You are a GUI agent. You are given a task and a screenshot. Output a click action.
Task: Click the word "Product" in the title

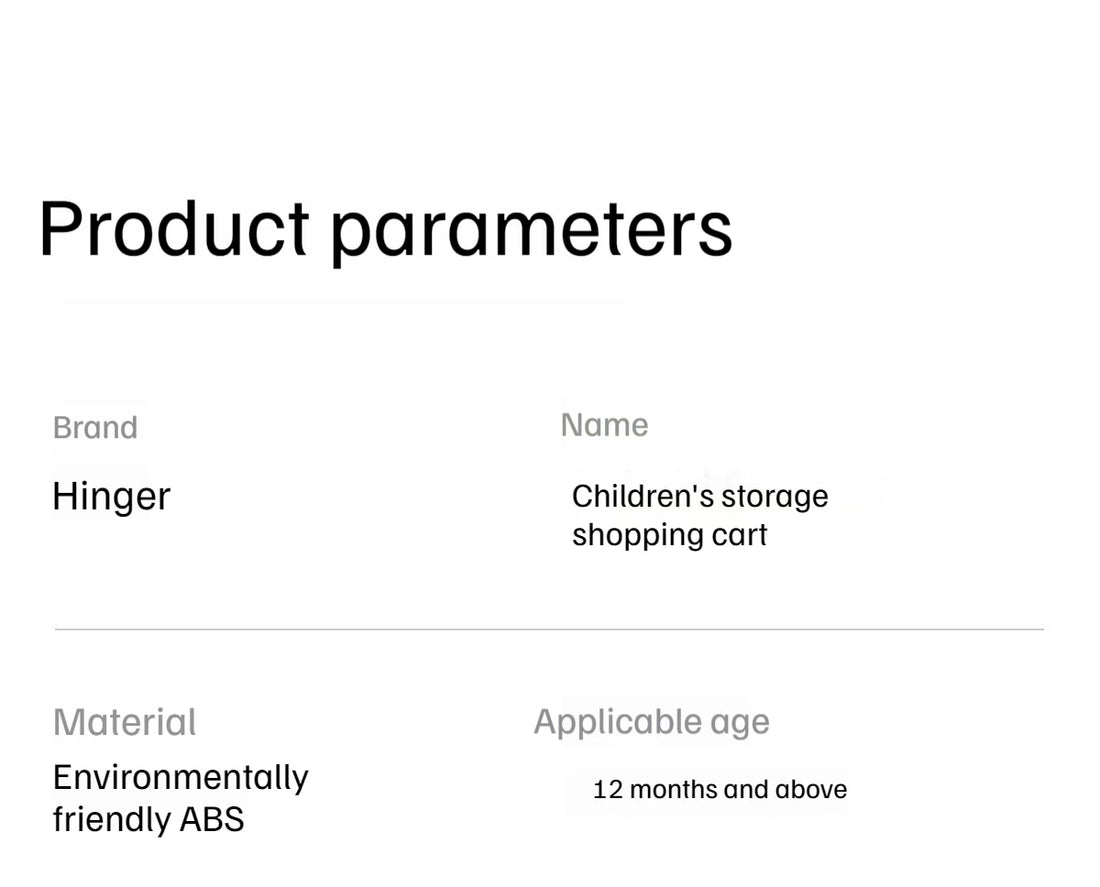[173, 229]
